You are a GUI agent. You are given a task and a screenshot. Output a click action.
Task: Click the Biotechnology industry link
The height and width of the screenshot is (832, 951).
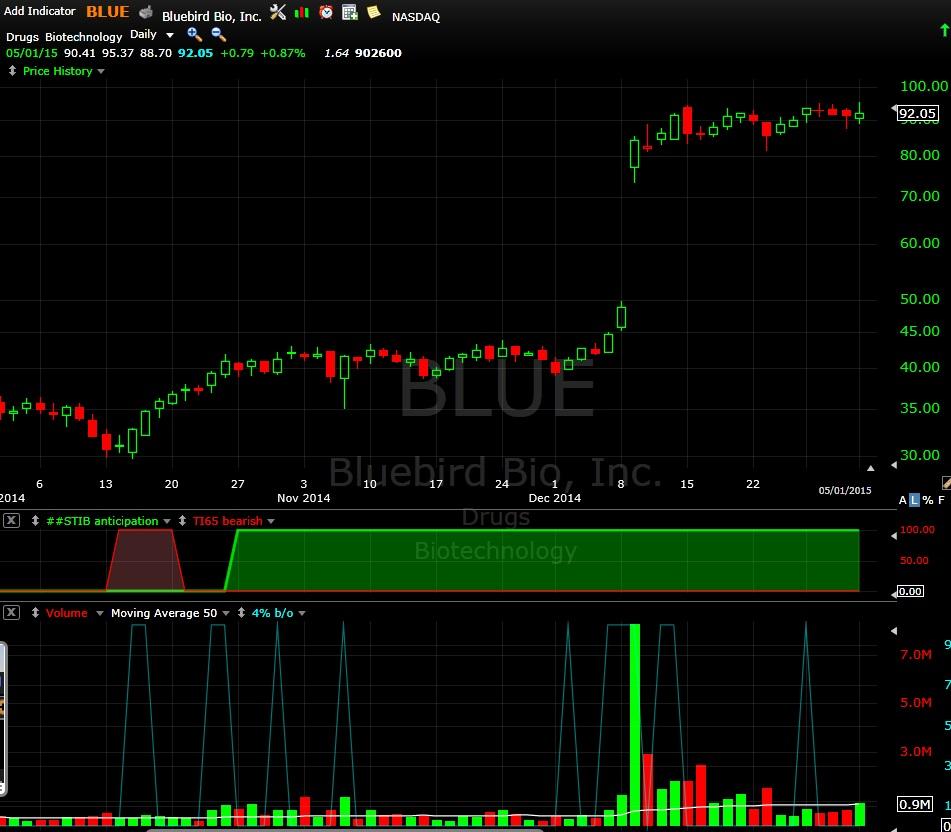84,37
